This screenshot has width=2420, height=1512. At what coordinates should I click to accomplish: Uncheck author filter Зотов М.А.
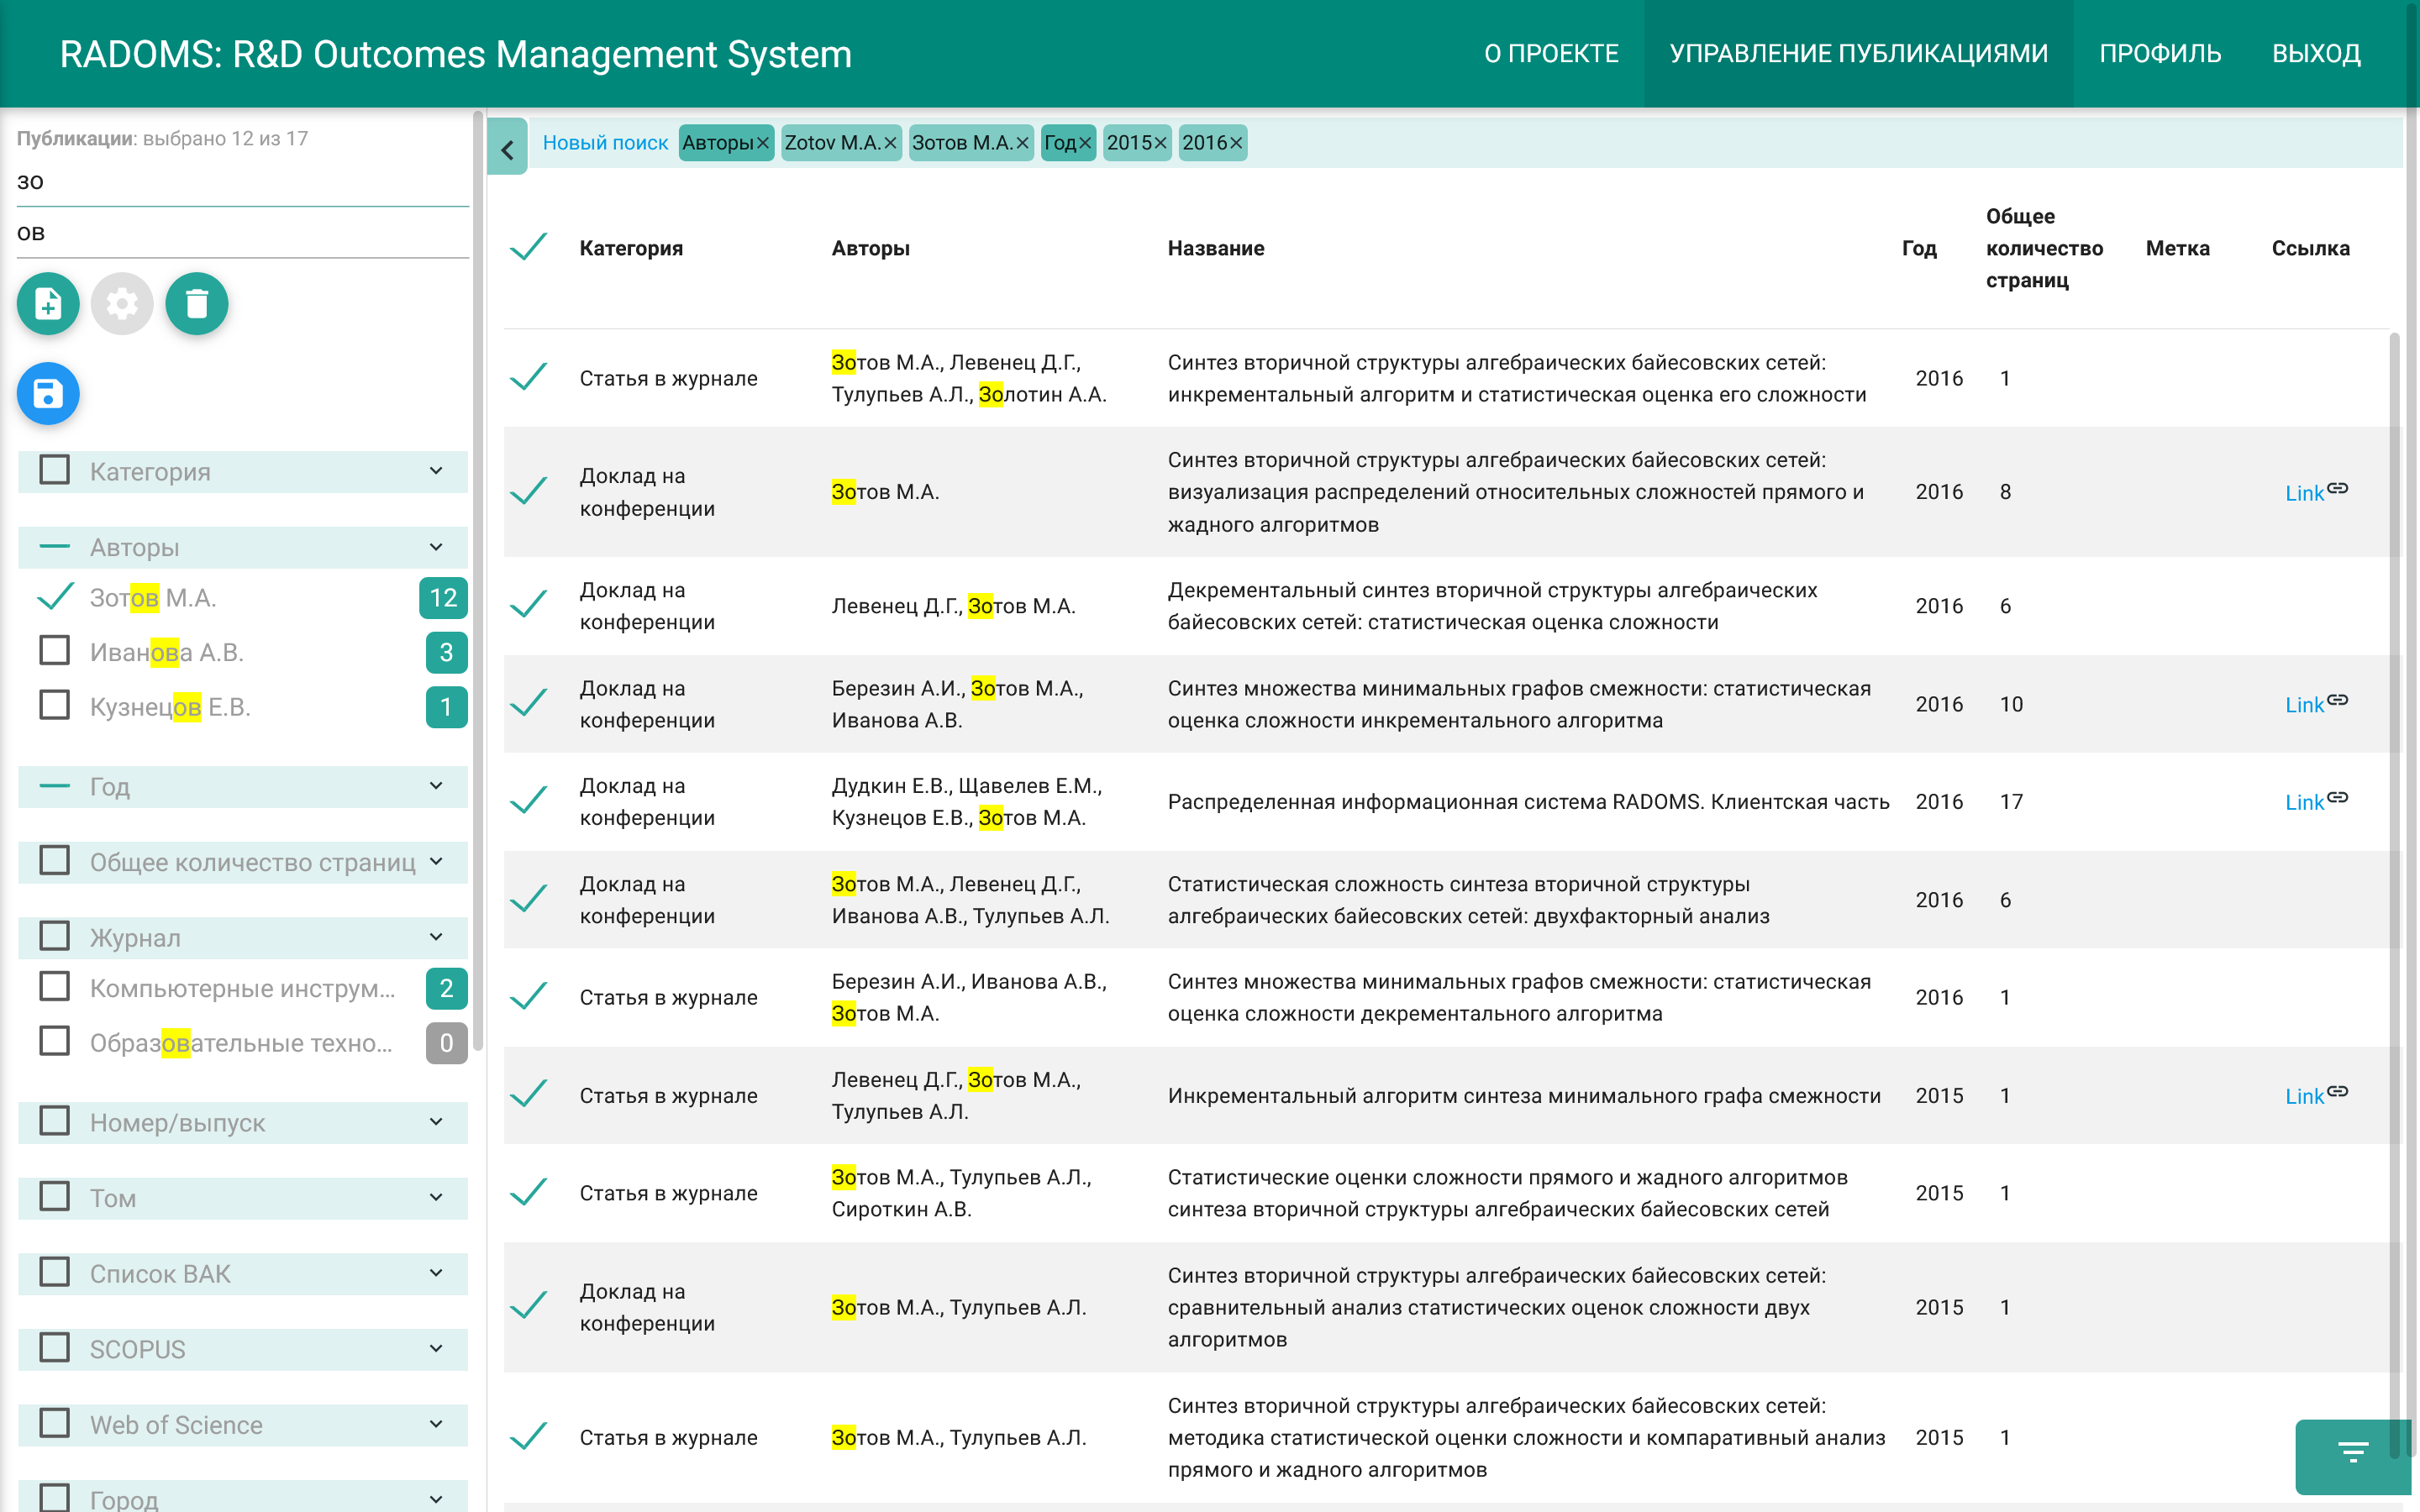tap(53, 597)
